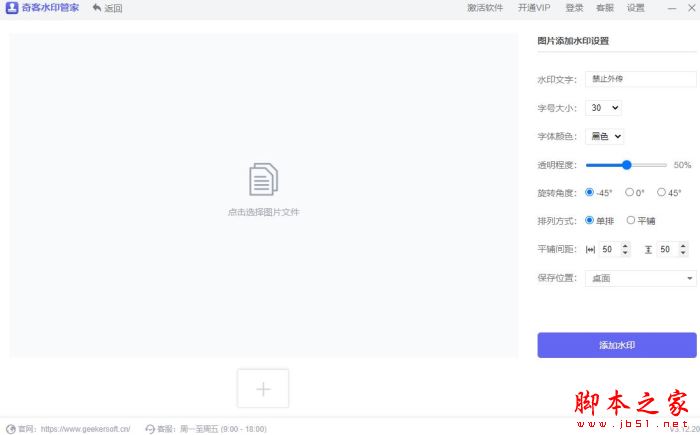Image resolution: width=700 pixels, height=435 pixels.
Task: Decrease vertical tiling spacing with down arrow
Action: [683, 252]
